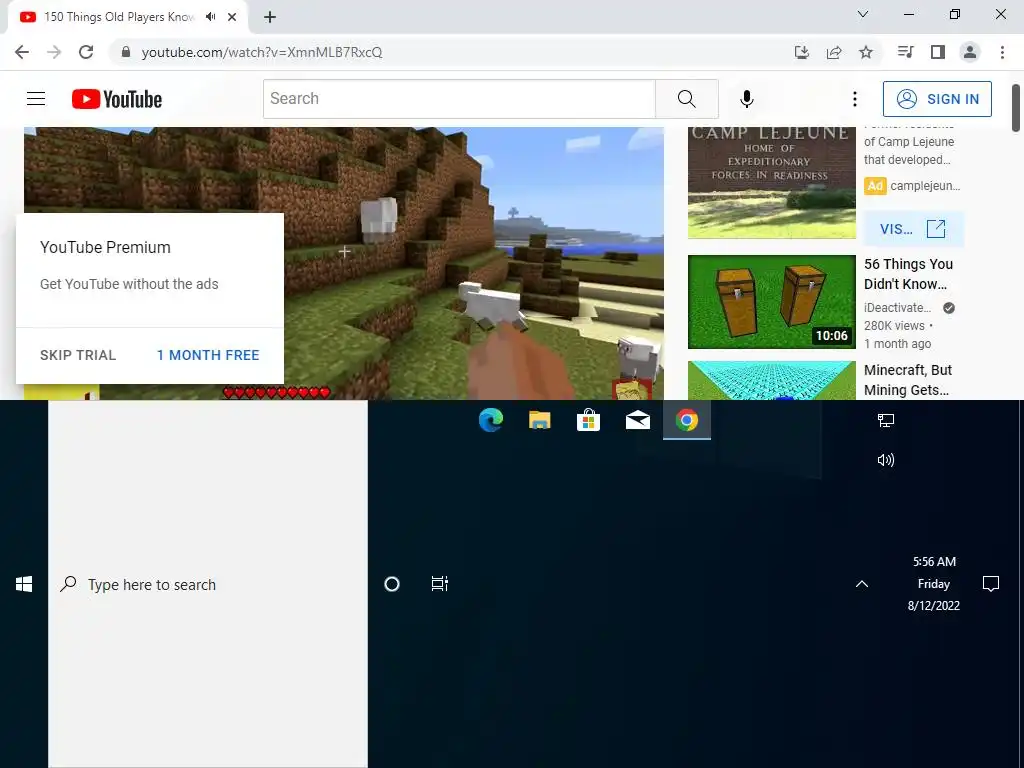Open Mail app from taskbar
This screenshot has height=768, width=1024.
(638, 420)
